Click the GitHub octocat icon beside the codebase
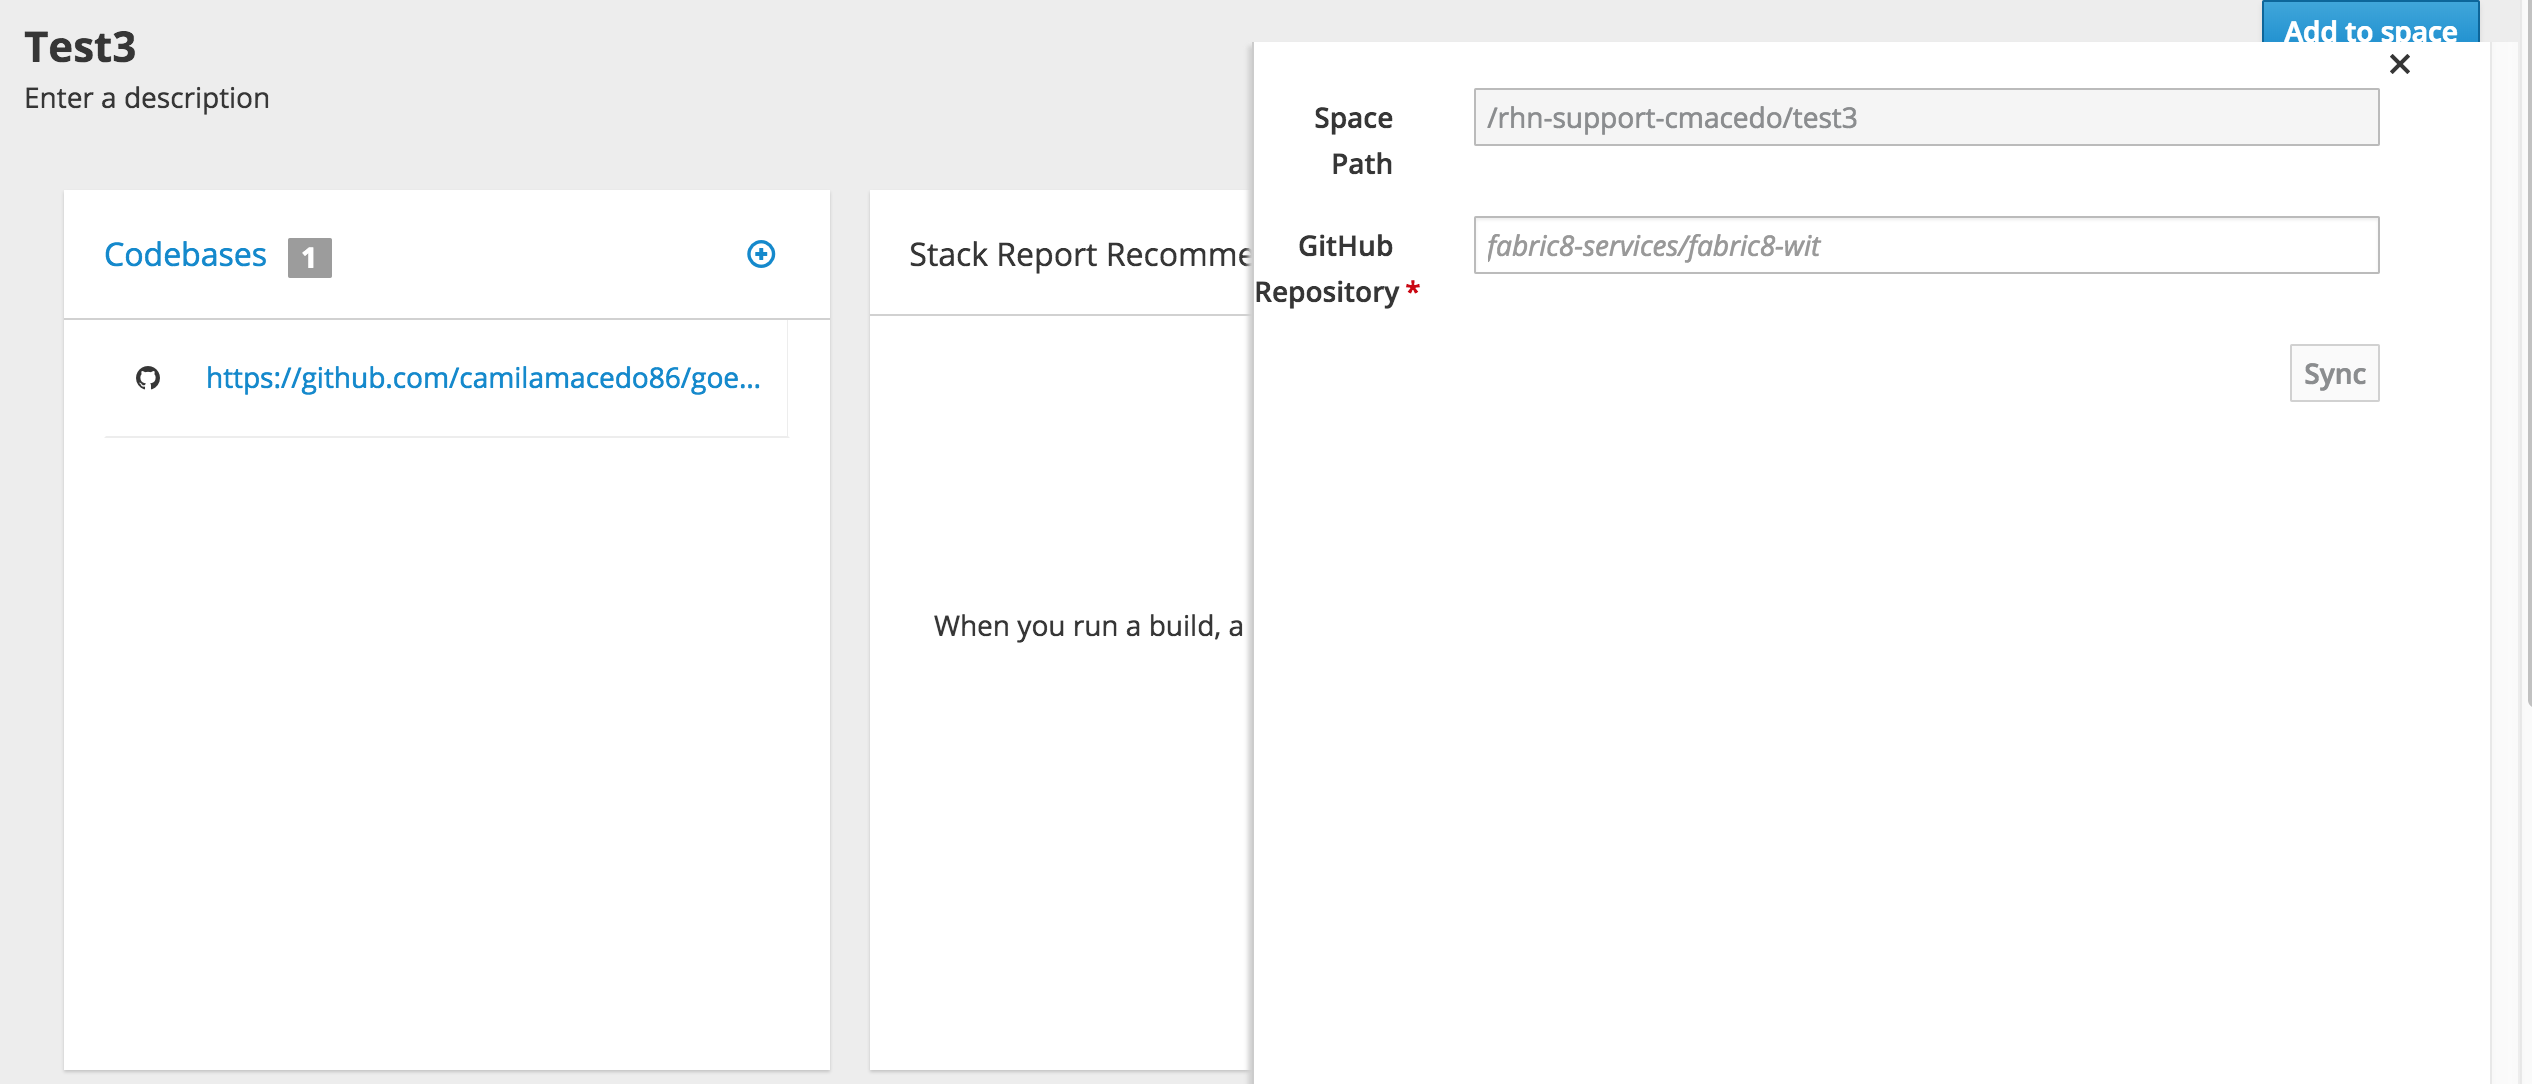The width and height of the screenshot is (2532, 1084). tap(148, 378)
